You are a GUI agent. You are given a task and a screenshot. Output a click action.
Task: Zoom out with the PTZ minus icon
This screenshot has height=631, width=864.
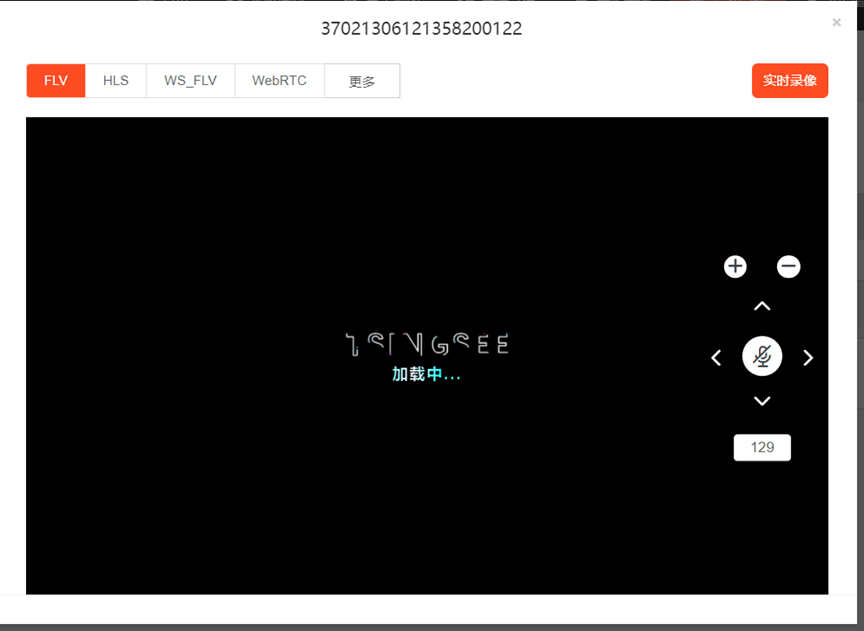click(789, 266)
